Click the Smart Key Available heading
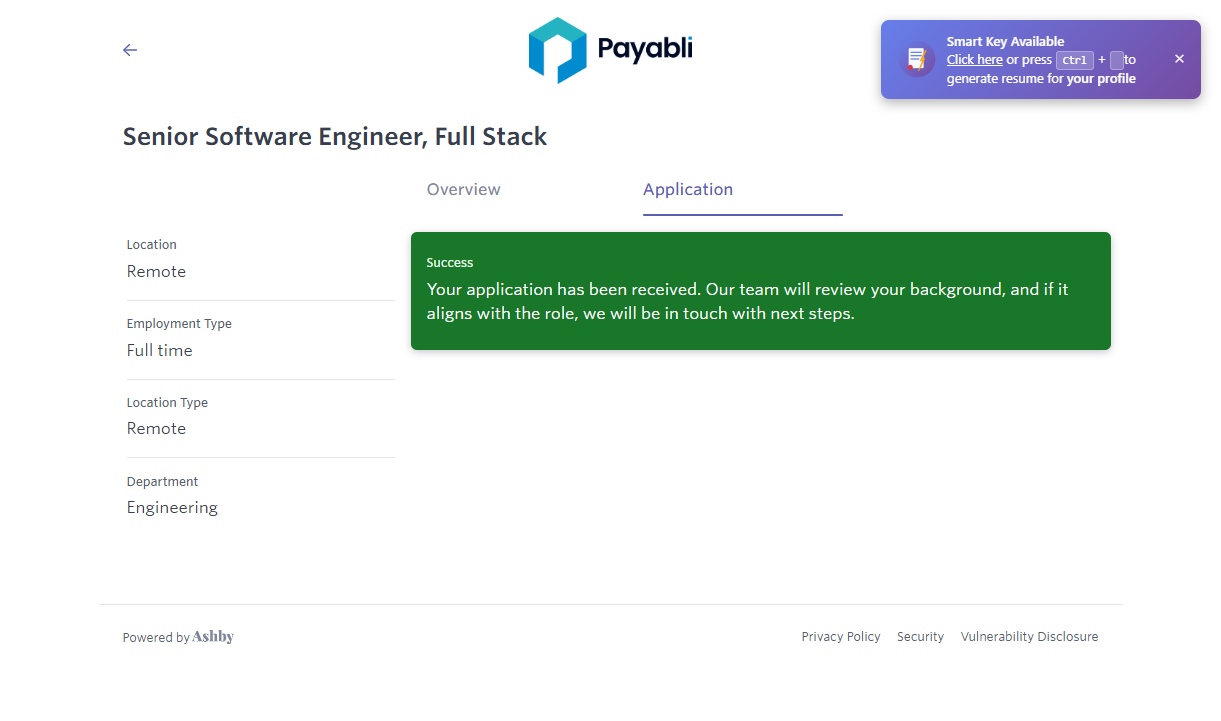This screenshot has height=721, width=1221. (1005, 42)
